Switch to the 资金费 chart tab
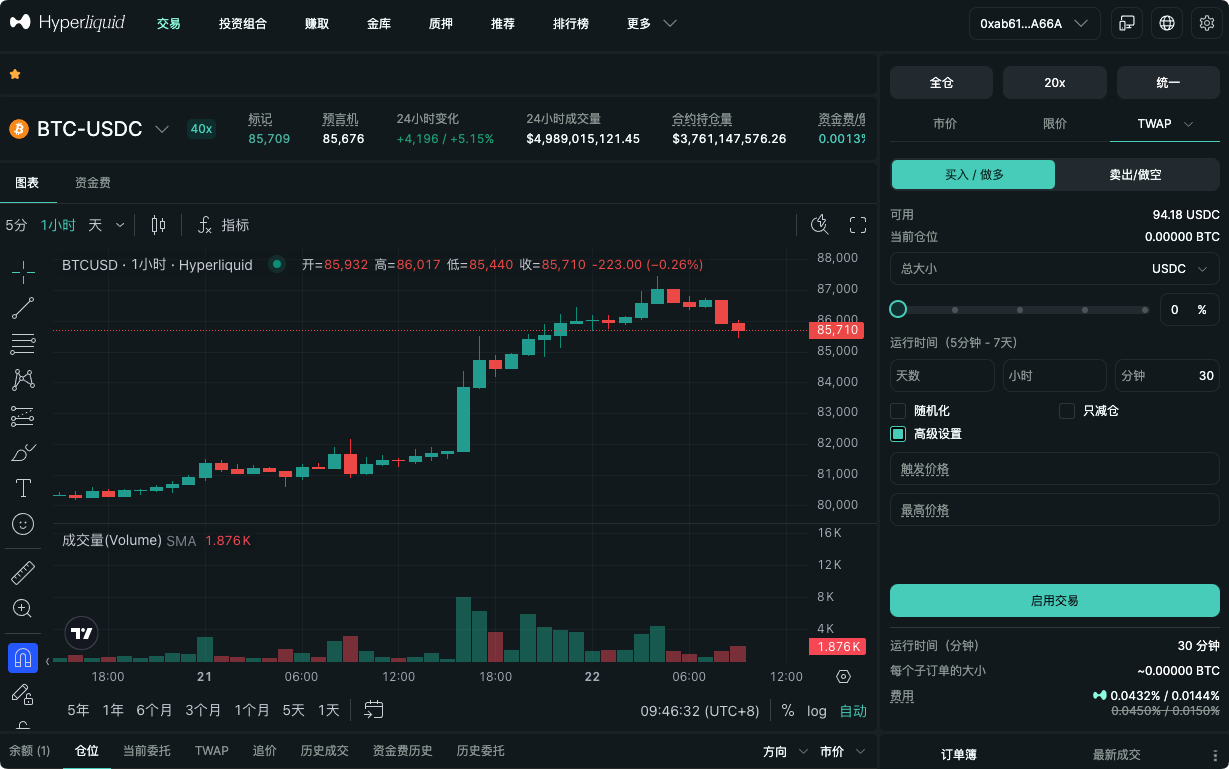 click(92, 183)
